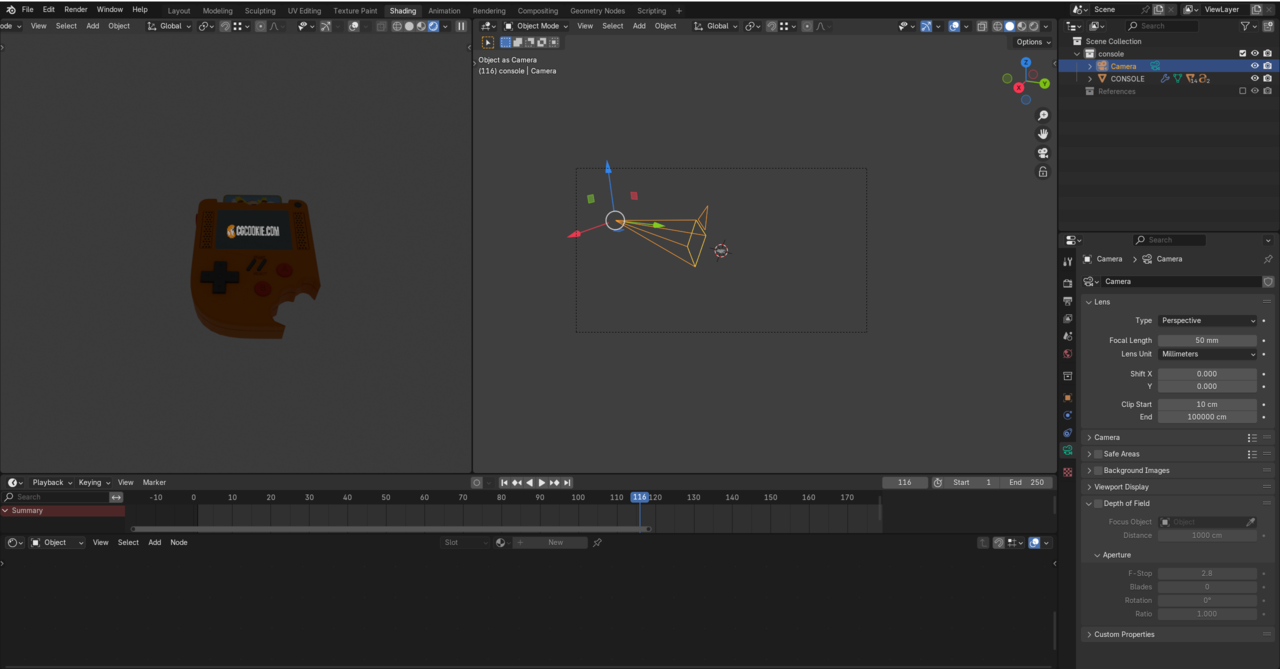Expand the Camera object in the outliner
Image resolution: width=1280 pixels, height=669 pixels.
[1090, 66]
